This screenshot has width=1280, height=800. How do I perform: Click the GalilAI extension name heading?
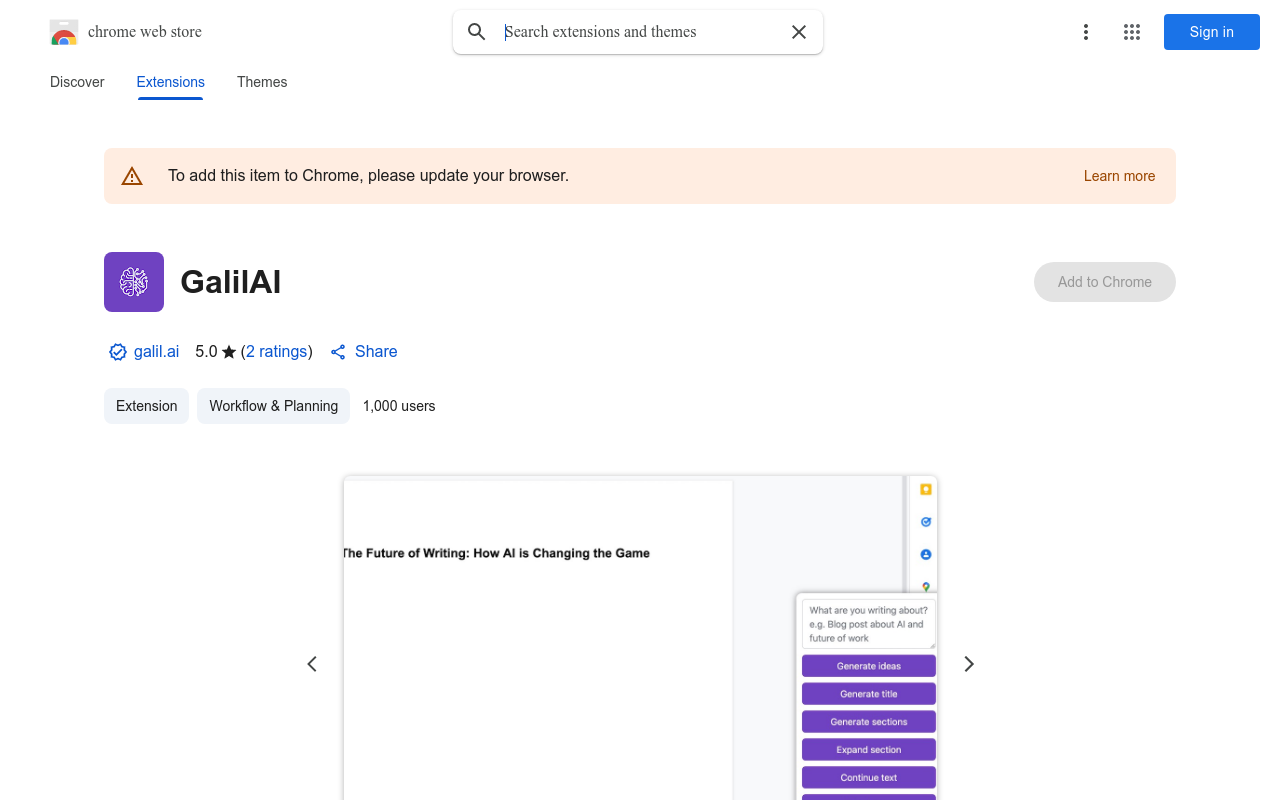231,282
